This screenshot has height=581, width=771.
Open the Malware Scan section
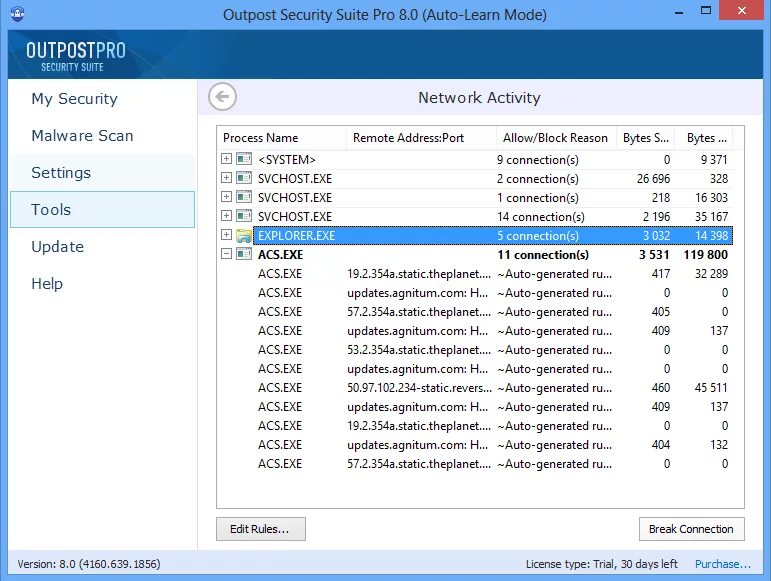(102, 136)
